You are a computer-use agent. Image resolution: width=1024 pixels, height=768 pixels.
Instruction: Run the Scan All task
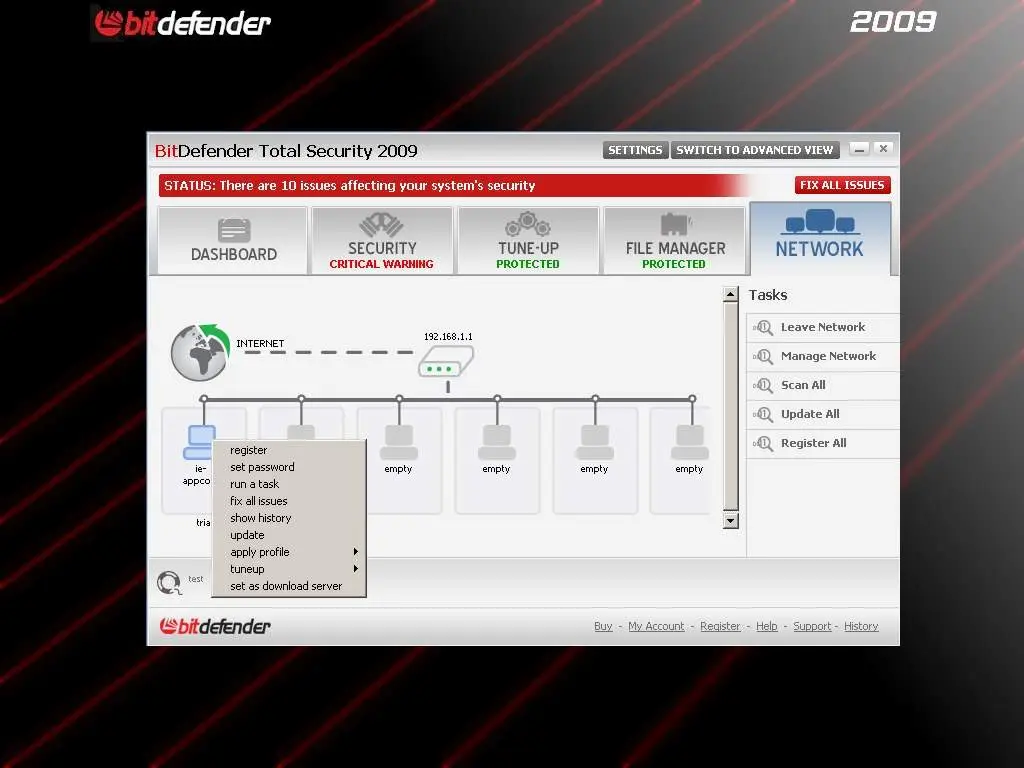click(823, 385)
